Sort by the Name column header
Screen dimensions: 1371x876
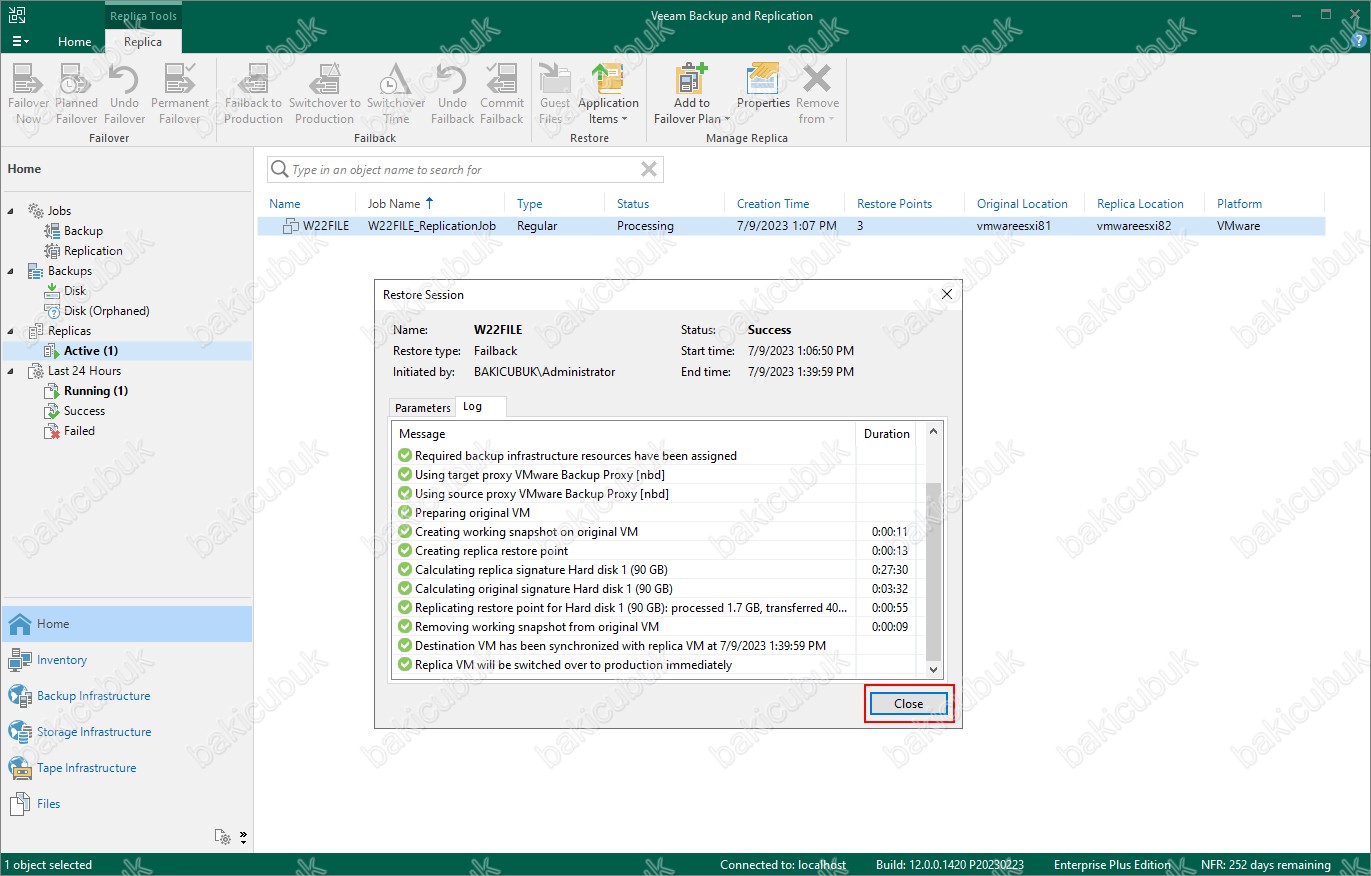285,204
